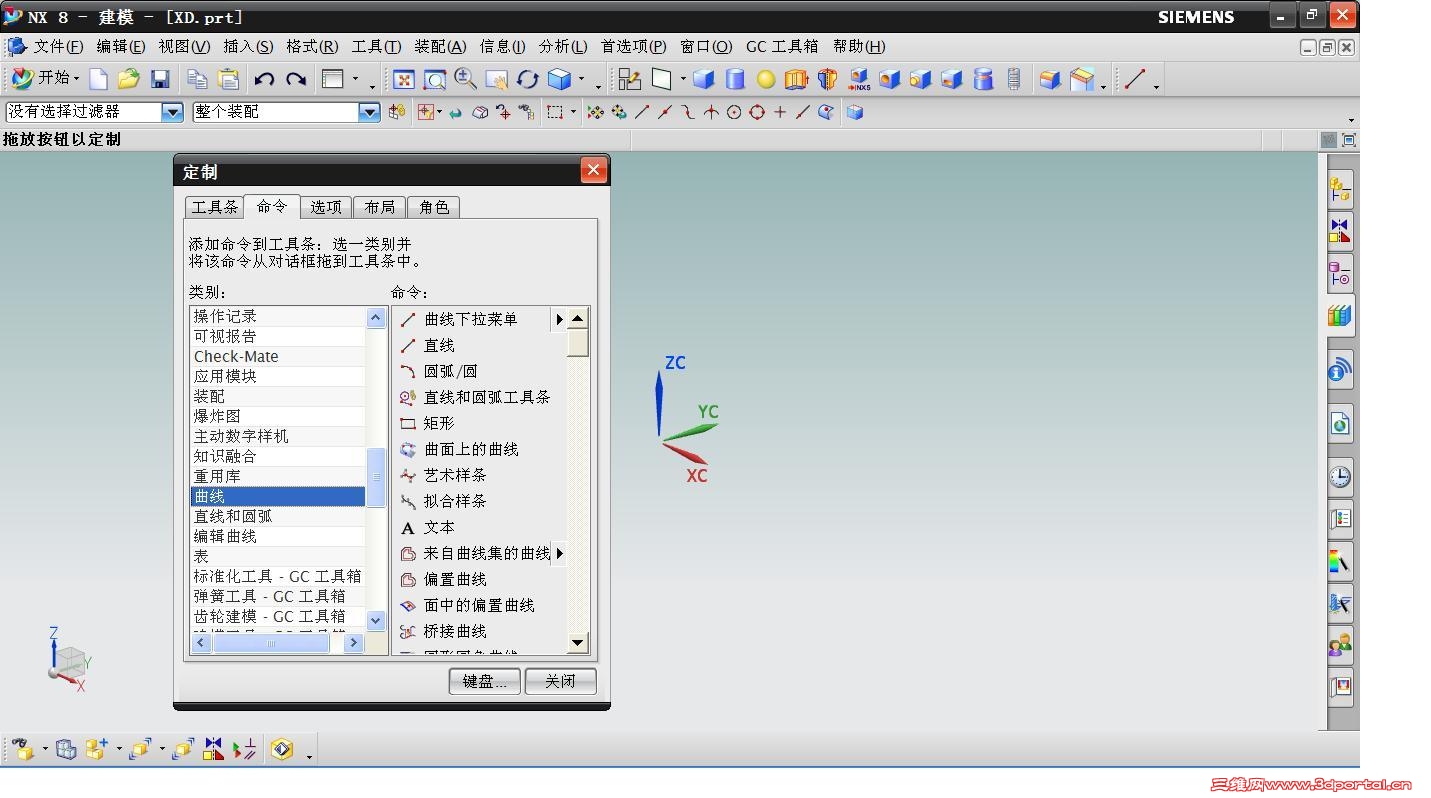Click the New file icon

[98, 79]
